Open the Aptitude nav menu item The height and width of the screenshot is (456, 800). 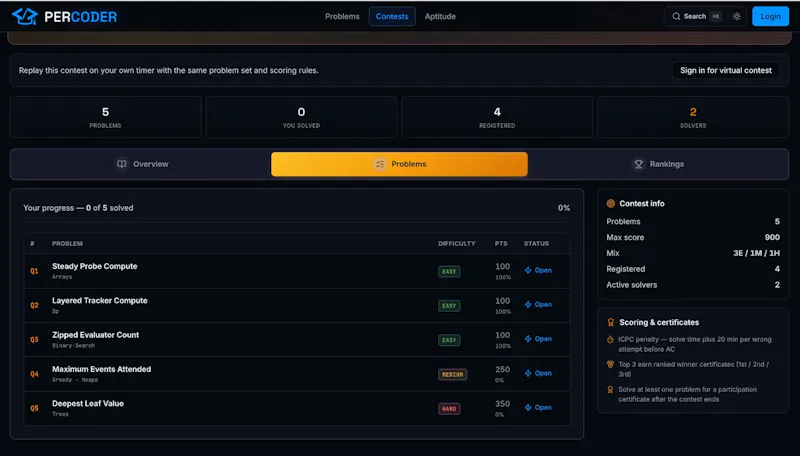coord(440,16)
